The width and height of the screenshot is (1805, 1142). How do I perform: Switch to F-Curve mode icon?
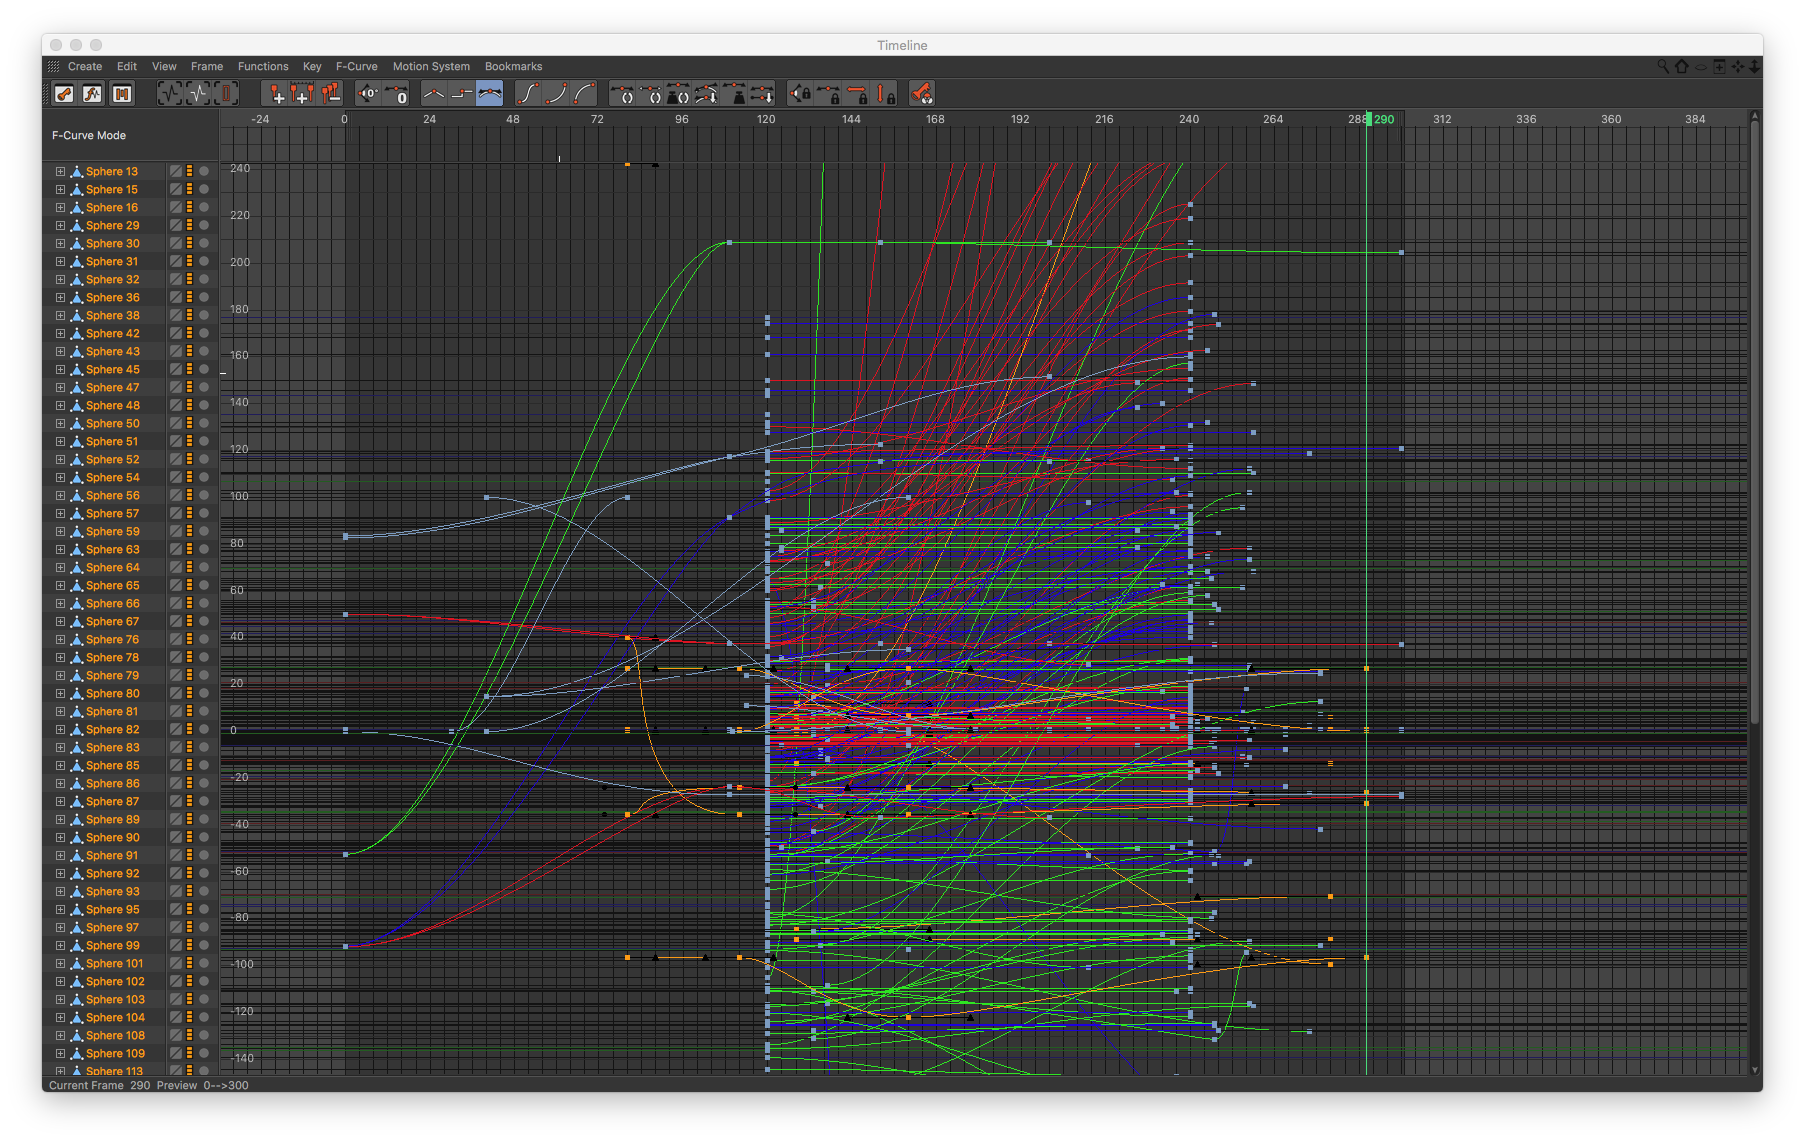[x=92, y=94]
